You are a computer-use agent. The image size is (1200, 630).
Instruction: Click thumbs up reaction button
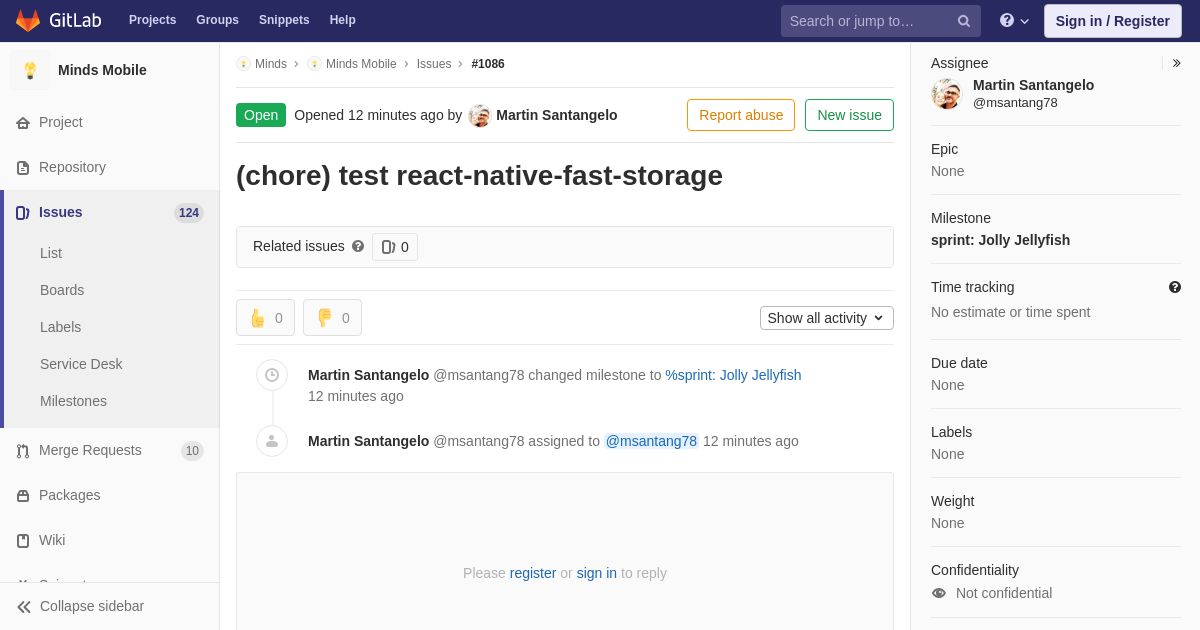265,318
